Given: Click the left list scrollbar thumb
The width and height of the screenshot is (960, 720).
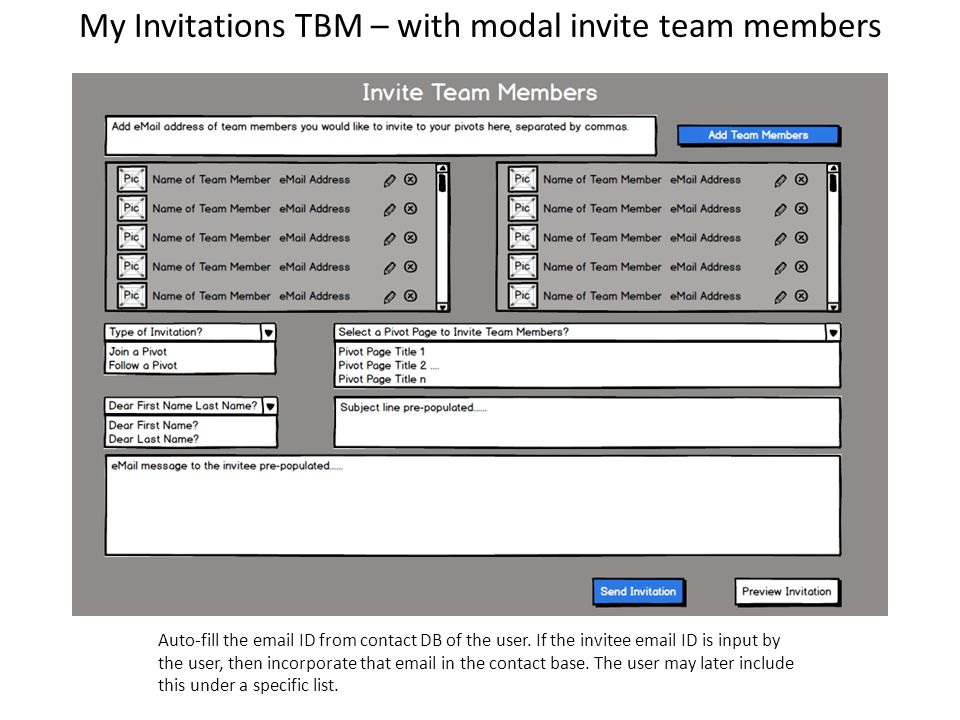Looking at the screenshot, I should coord(442,183).
